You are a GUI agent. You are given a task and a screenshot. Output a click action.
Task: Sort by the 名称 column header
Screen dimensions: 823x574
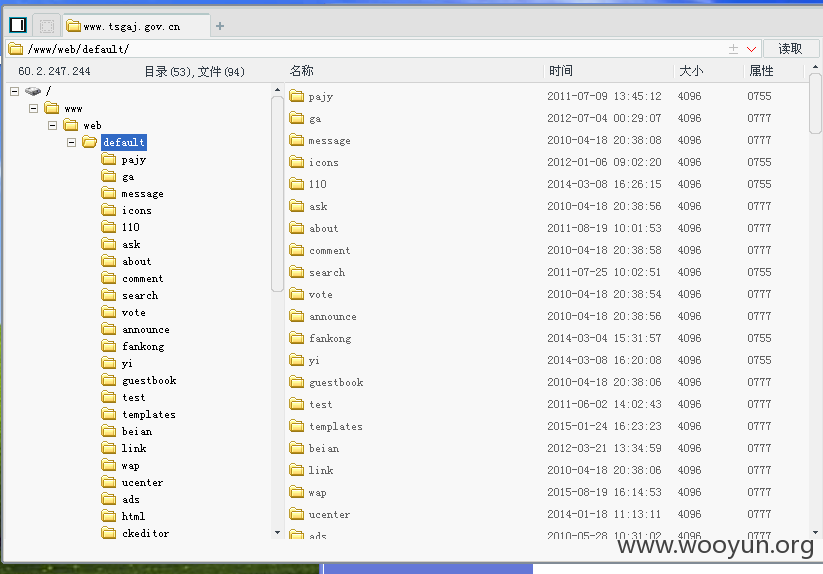tap(301, 71)
